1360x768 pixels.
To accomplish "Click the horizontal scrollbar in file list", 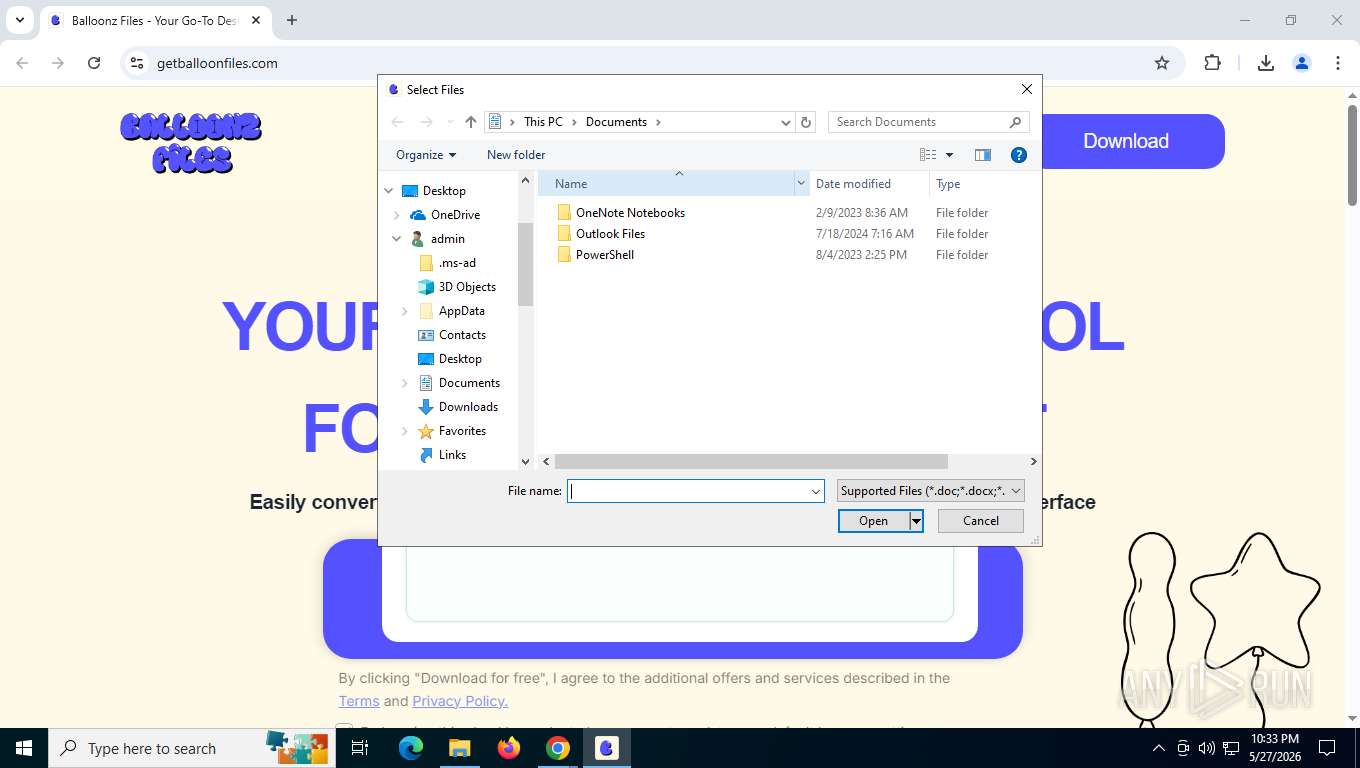I will 750,462.
